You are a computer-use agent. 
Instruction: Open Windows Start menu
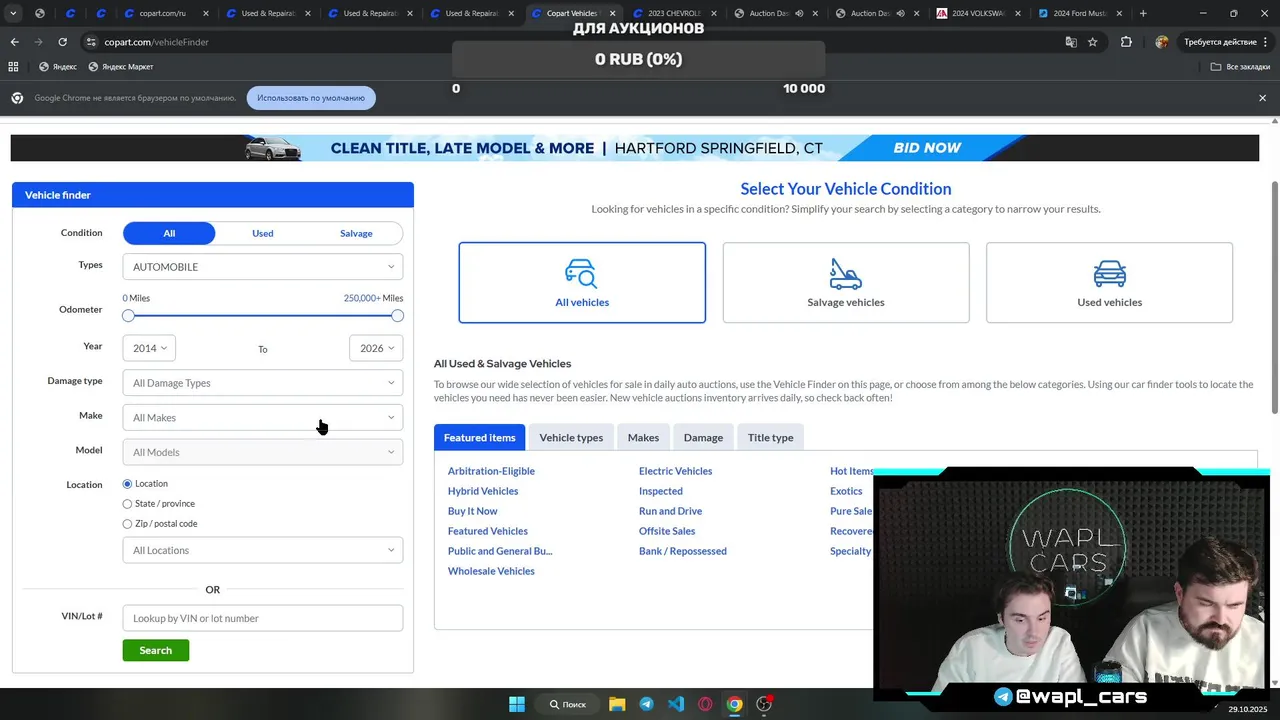click(x=517, y=704)
